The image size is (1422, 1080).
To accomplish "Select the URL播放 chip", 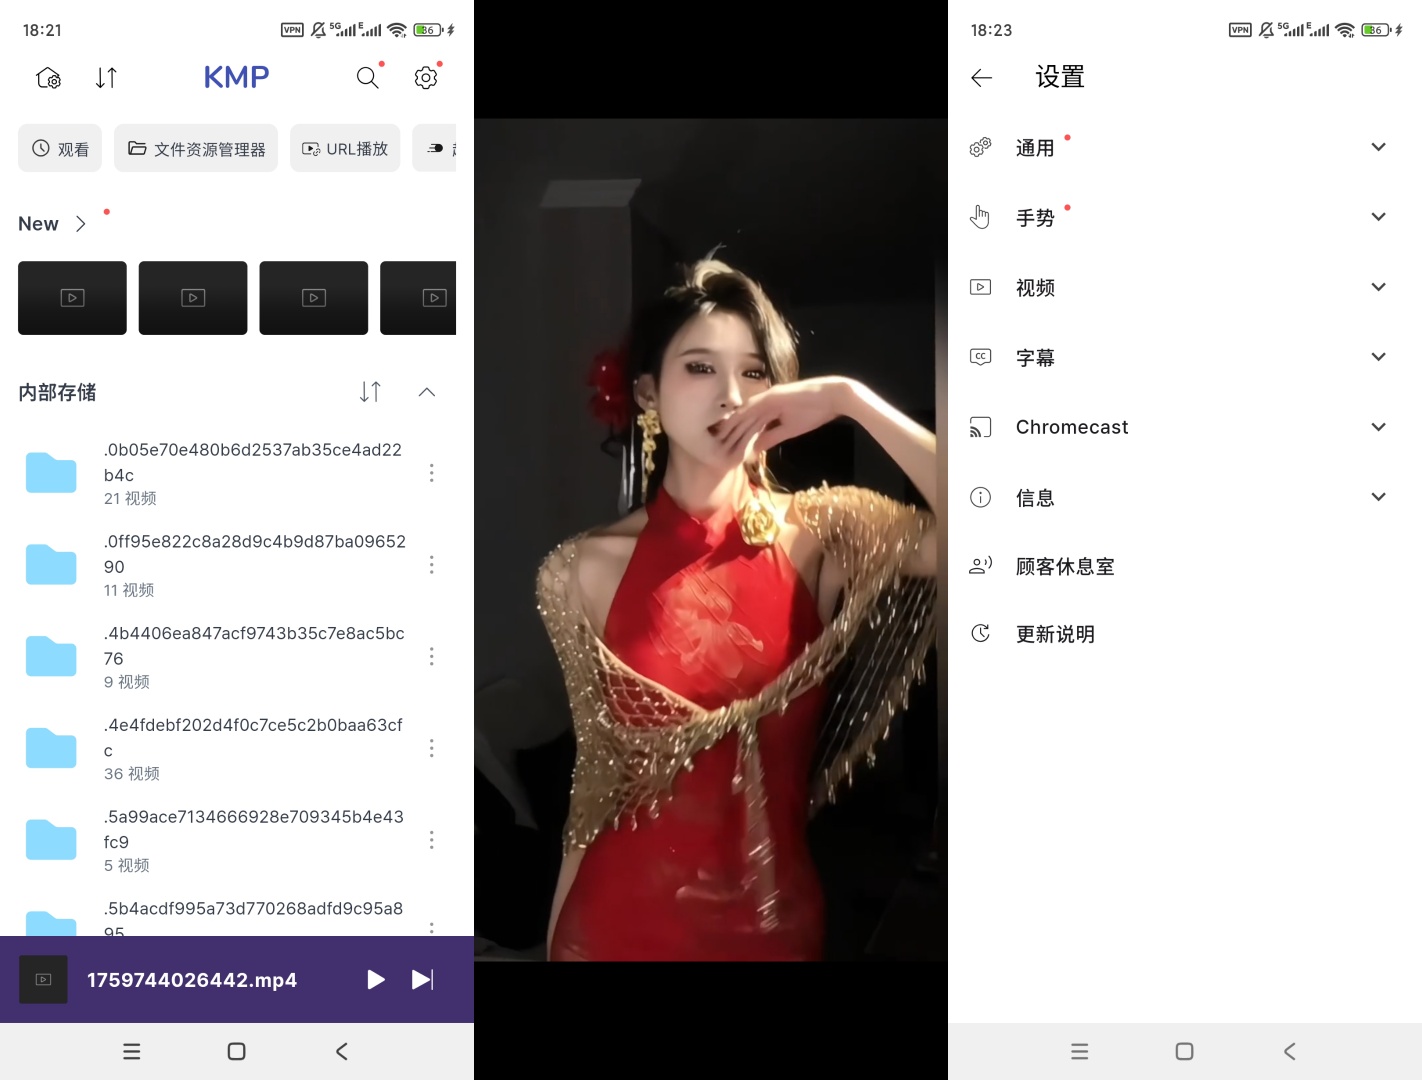I will click(x=345, y=149).
